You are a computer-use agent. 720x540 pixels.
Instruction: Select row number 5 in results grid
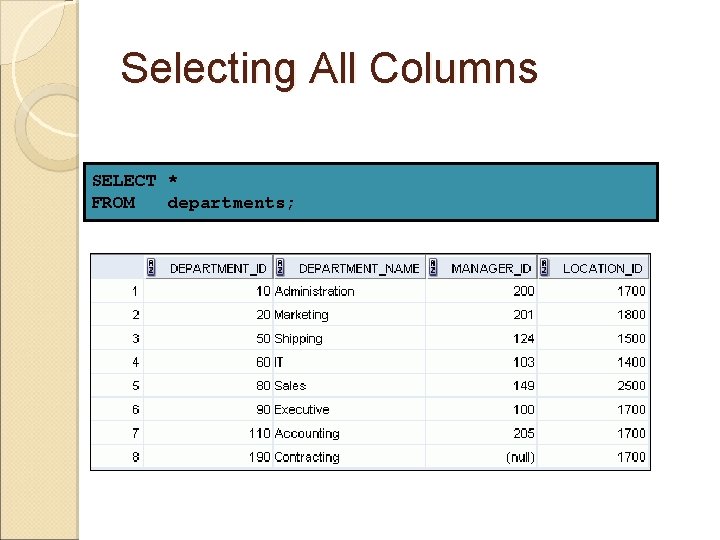click(x=118, y=386)
